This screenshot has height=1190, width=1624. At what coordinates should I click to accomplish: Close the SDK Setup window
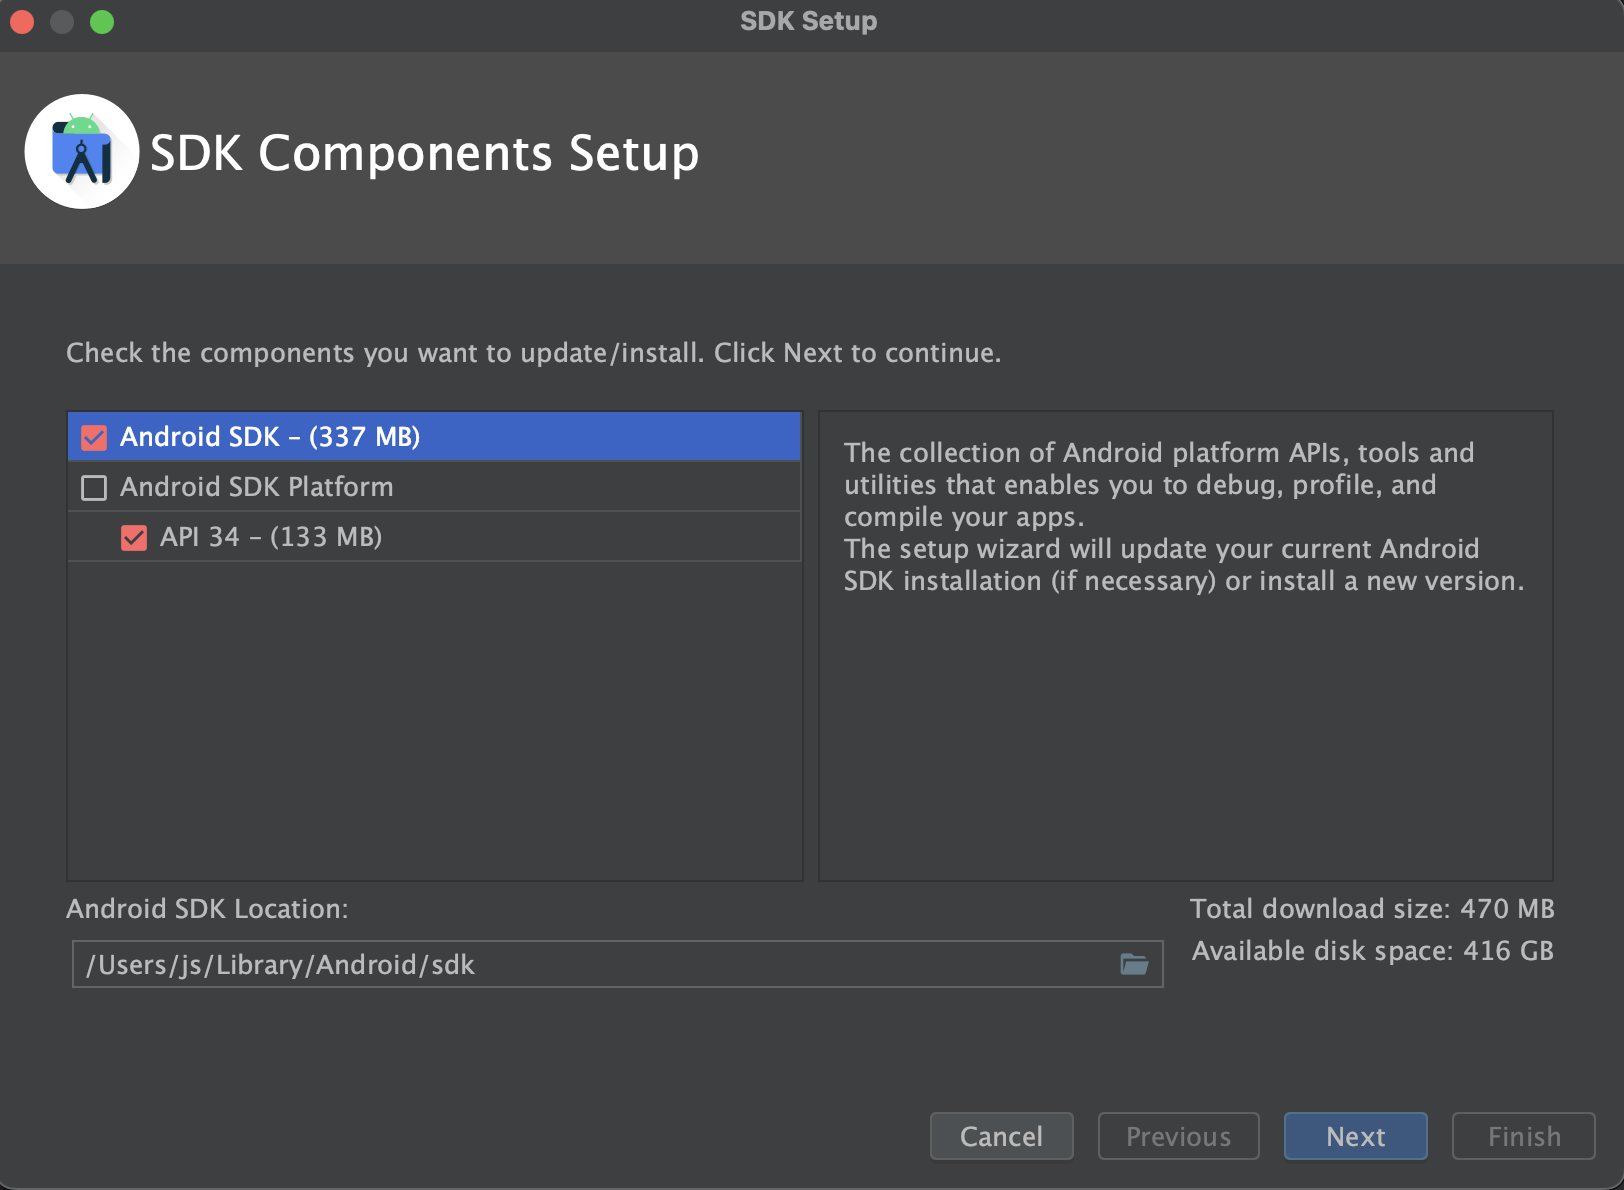(x=22, y=21)
